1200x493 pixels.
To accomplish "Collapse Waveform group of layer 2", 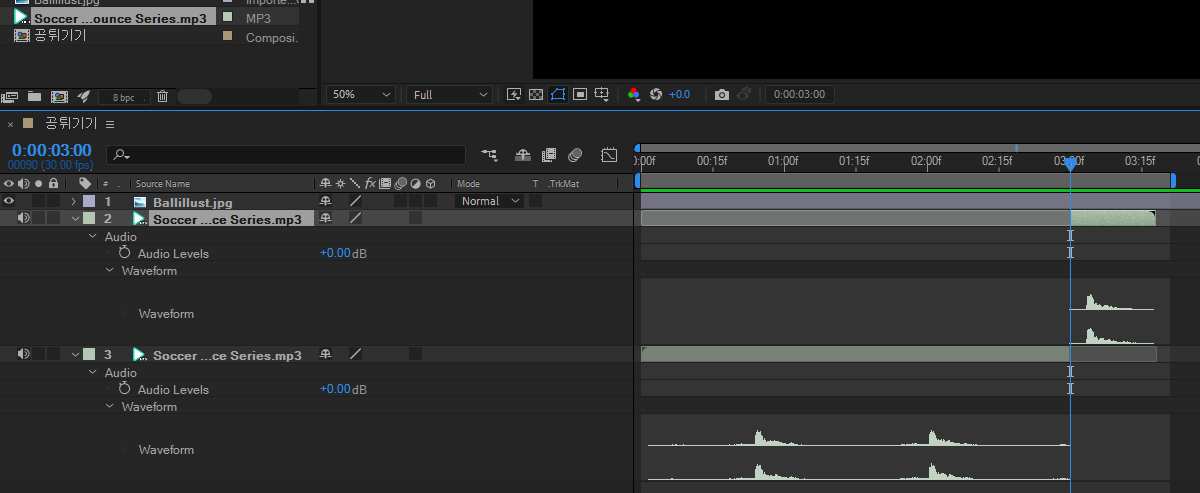I will [110, 271].
